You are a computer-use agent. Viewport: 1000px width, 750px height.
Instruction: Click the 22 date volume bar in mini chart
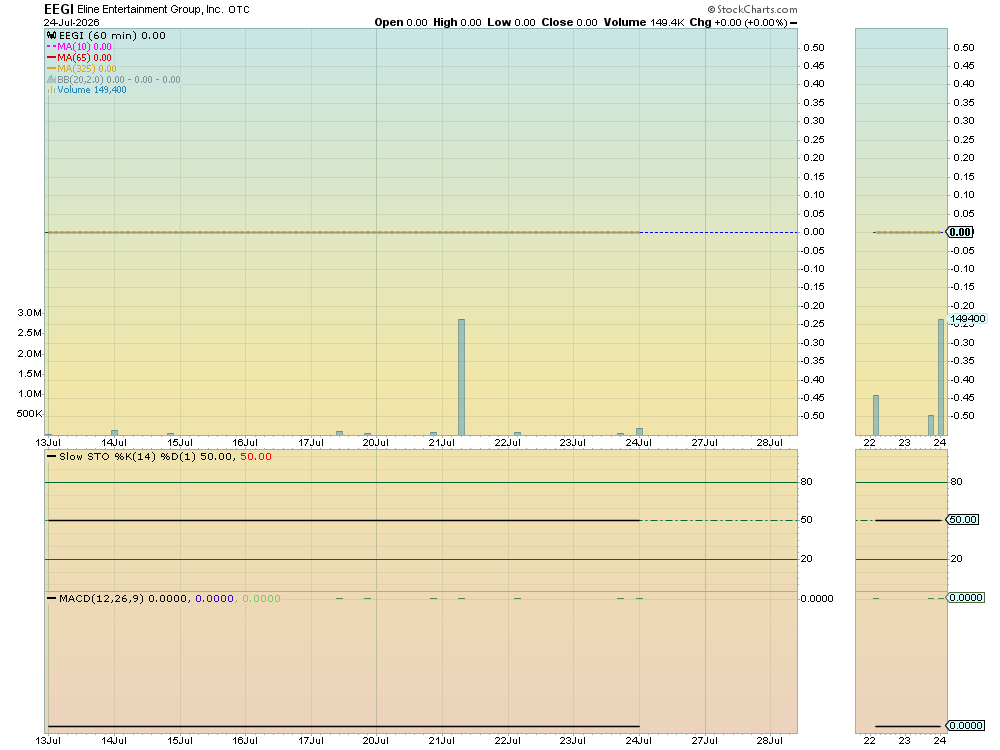[876, 415]
